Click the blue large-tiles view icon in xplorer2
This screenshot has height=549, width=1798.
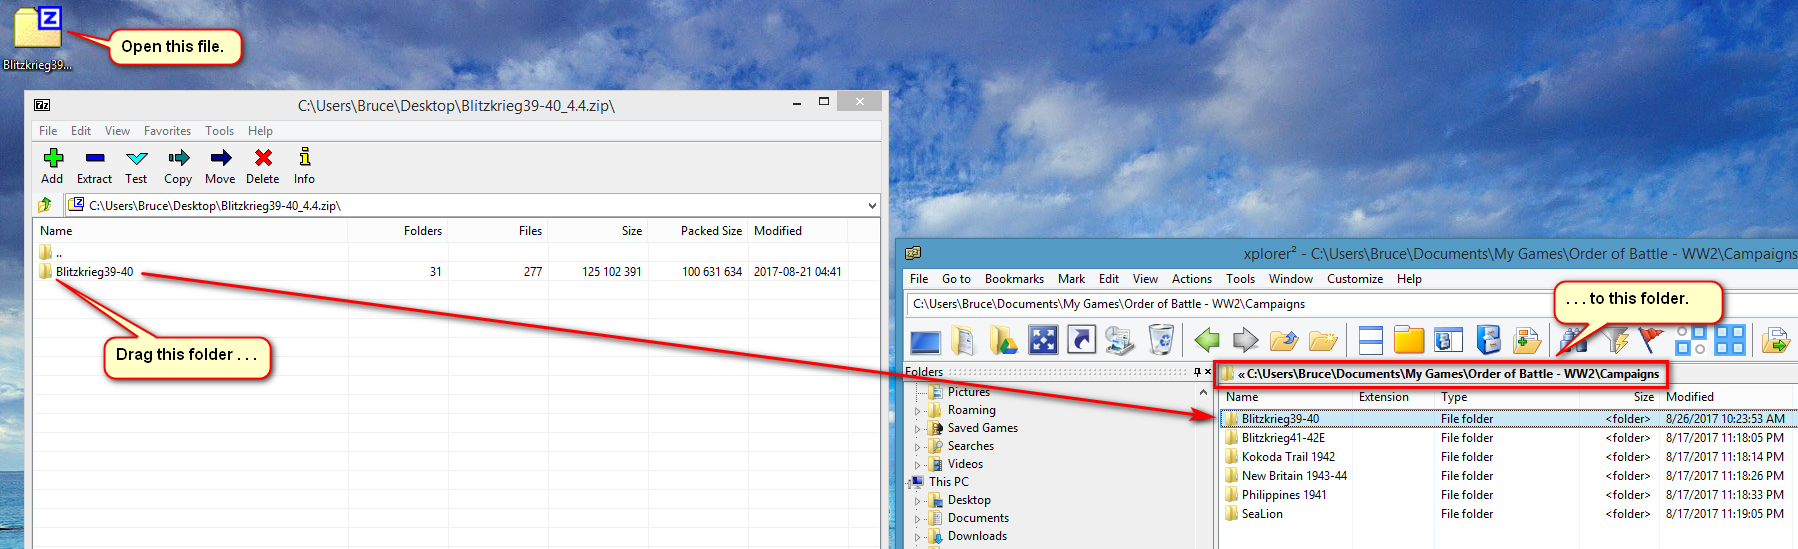1730,341
